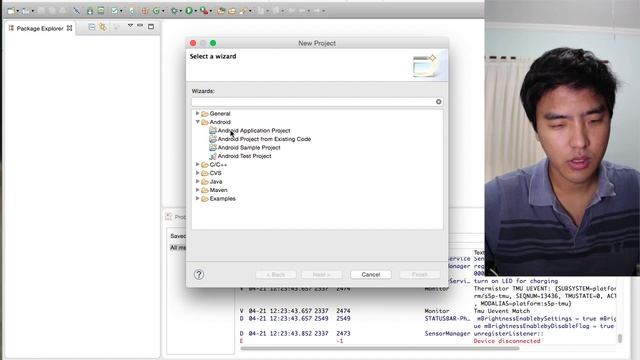Click the Finish button

tap(420, 275)
